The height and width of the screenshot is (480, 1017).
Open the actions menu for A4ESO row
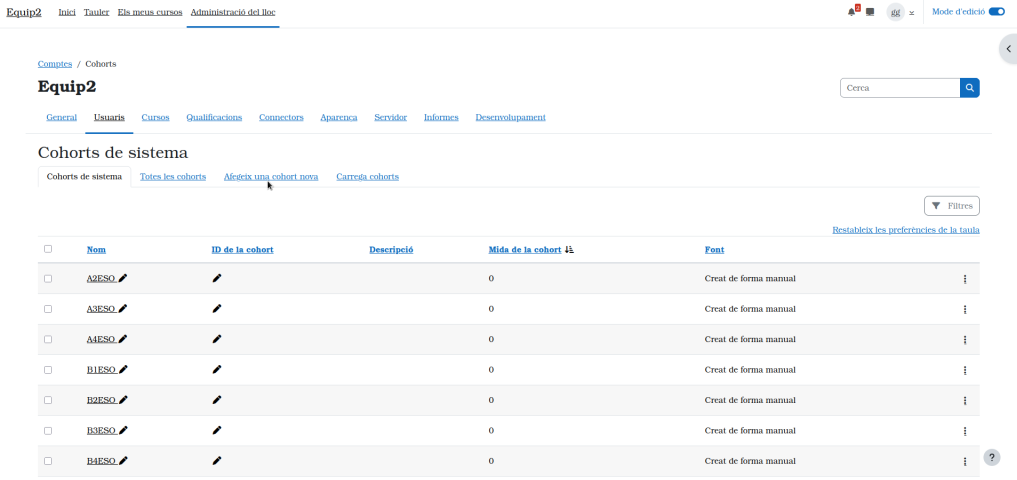tap(965, 340)
